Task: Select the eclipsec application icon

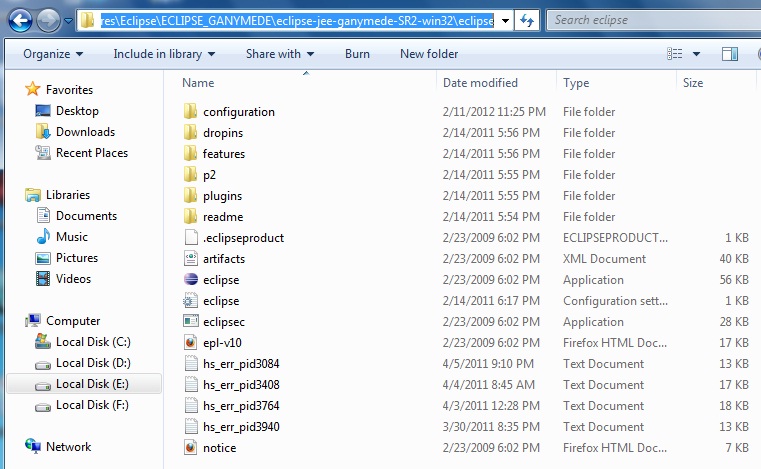Action: (x=191, y=321)
